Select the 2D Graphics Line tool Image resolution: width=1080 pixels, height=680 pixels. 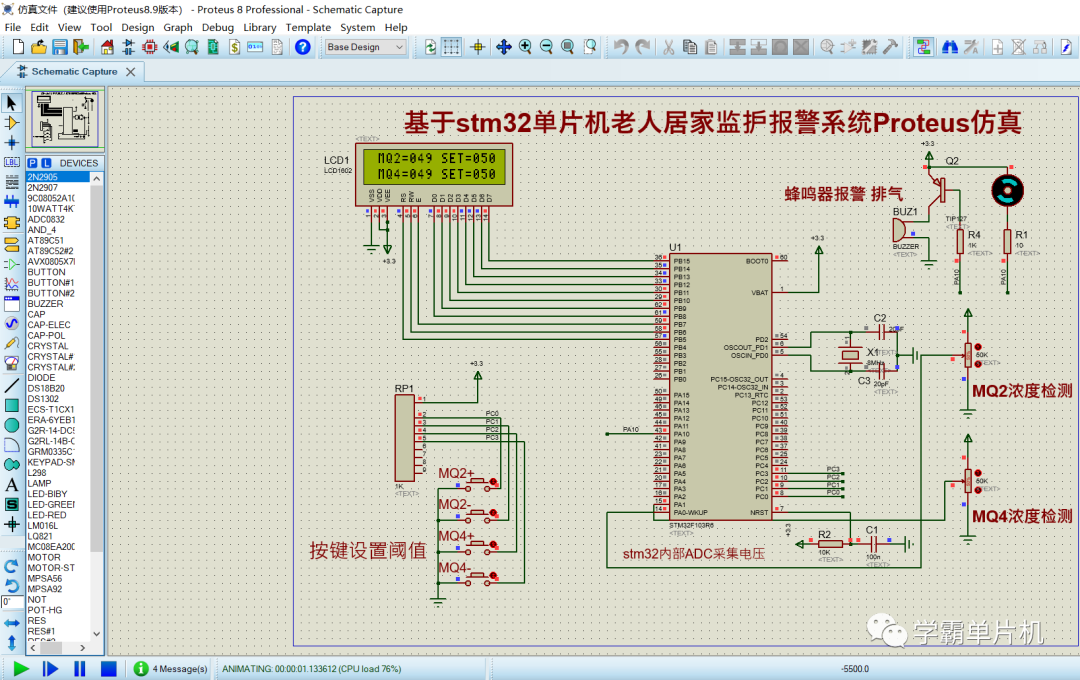(x=12, y=386)
